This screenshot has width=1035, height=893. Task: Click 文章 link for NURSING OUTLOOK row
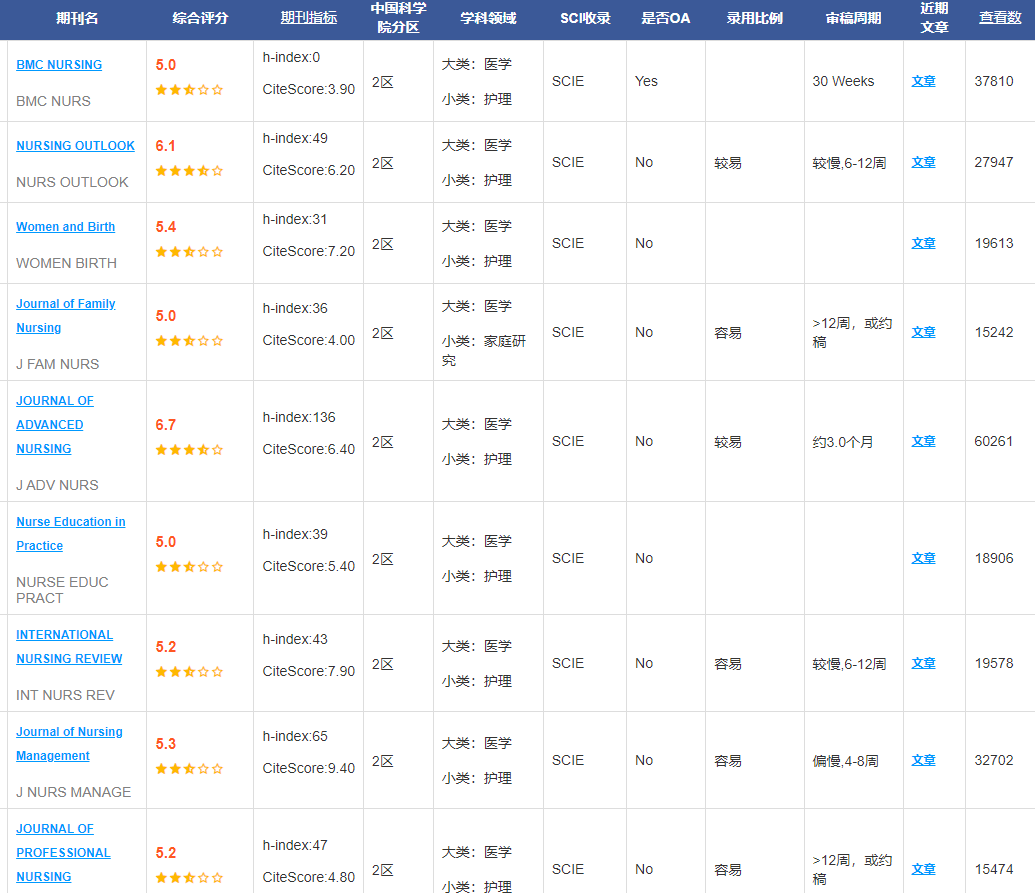923,163
